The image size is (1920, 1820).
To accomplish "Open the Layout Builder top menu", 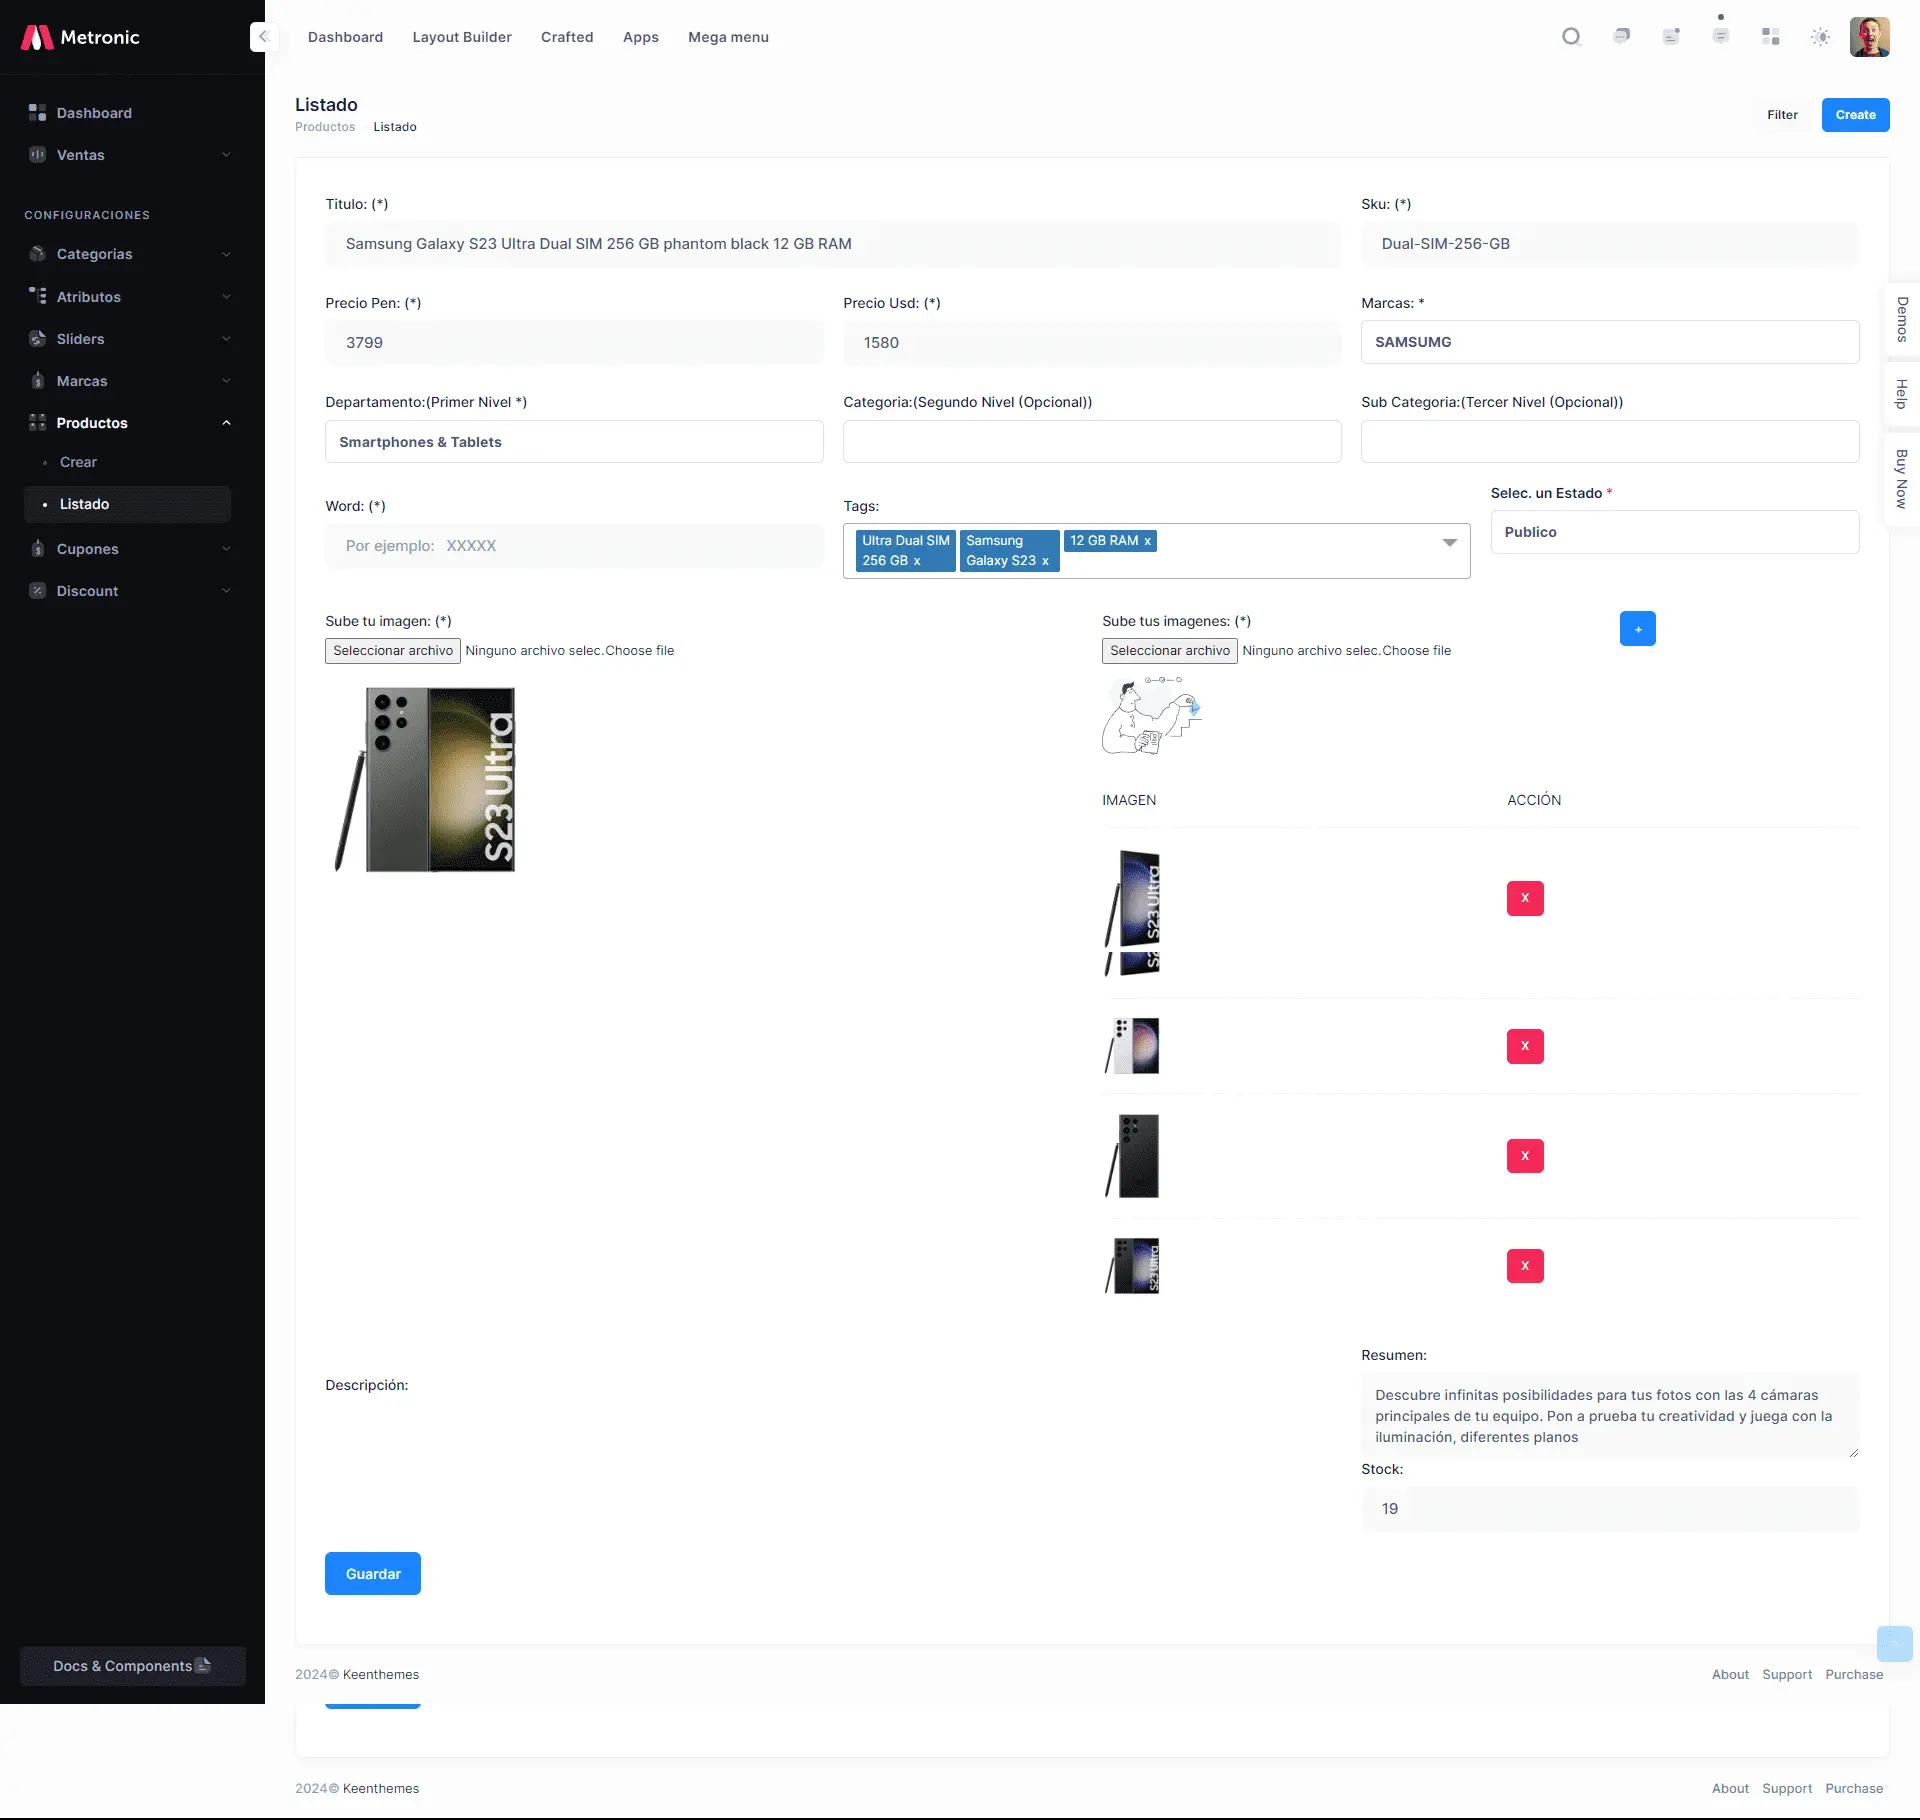I will pyautogui.click(x=461, y=37).
